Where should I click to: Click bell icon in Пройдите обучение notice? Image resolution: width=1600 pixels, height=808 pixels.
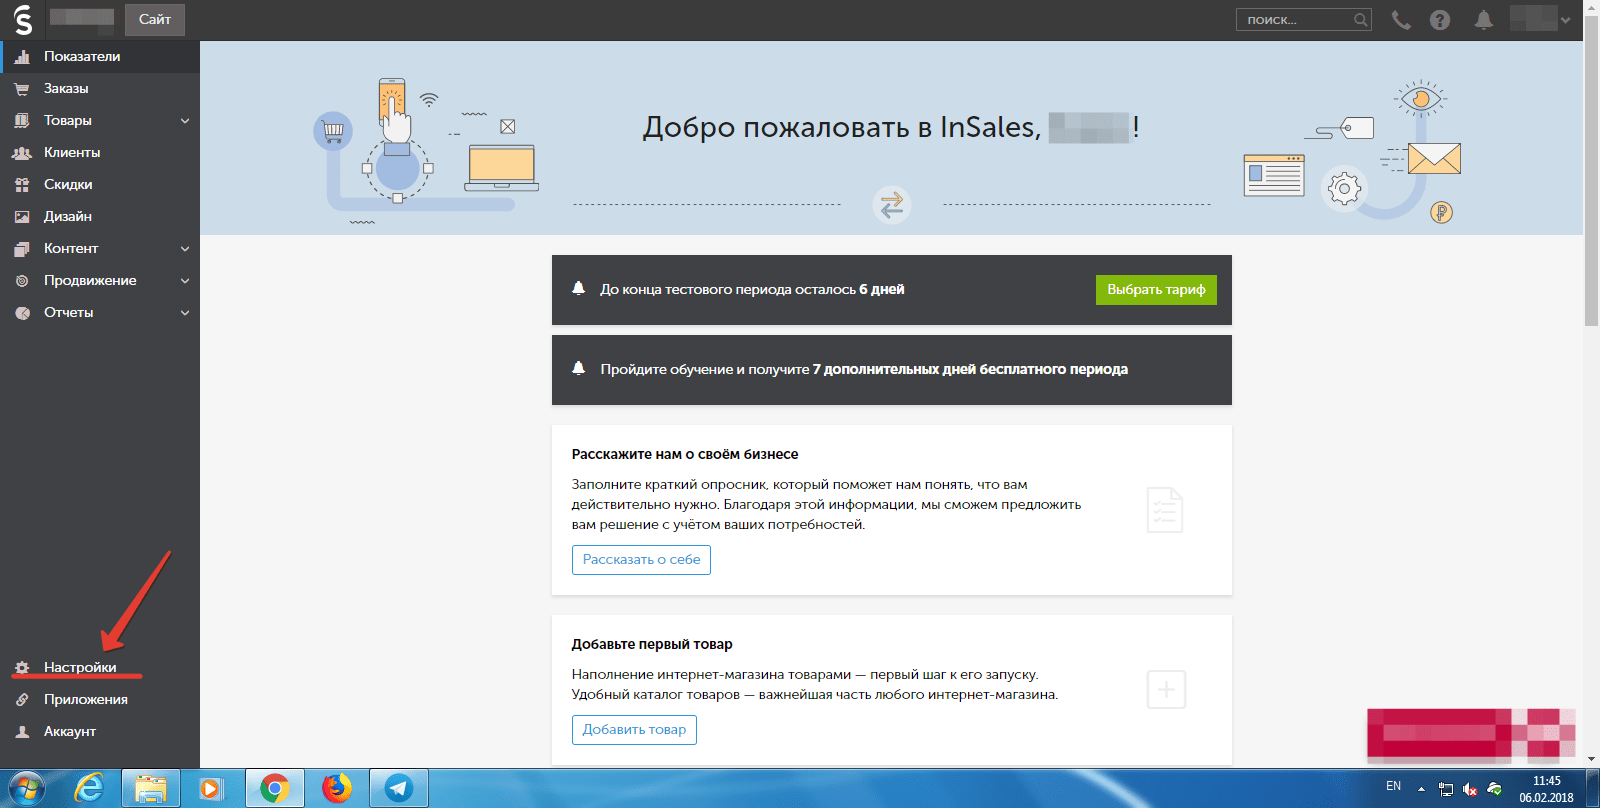(578, 368)
